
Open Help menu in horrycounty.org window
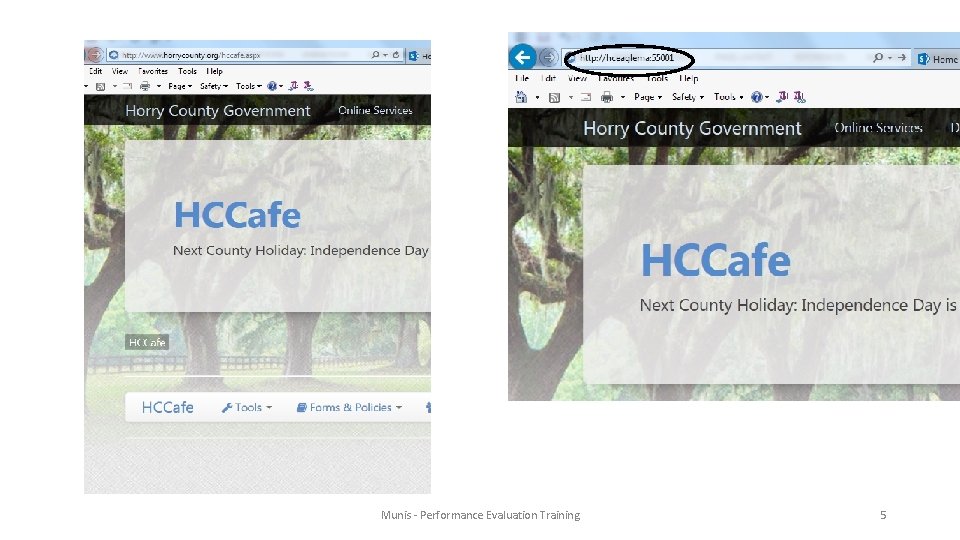click(x=214, y=71)
